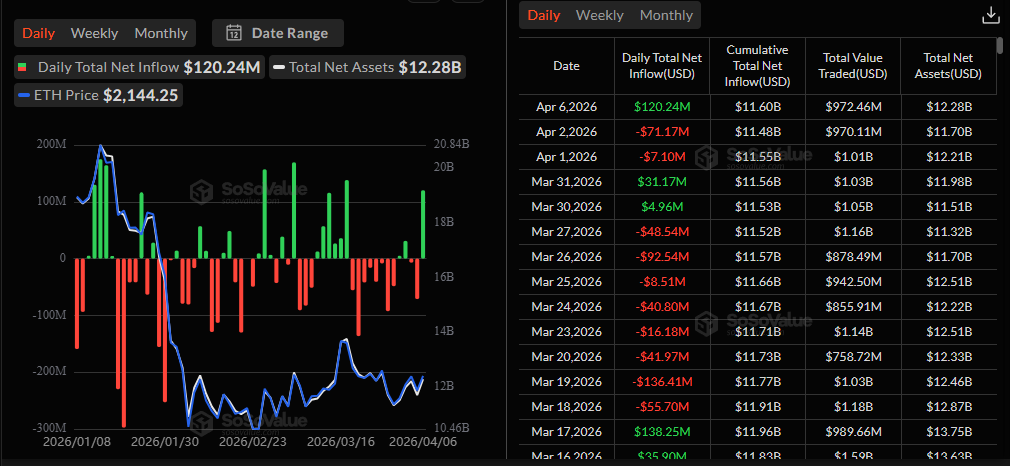Click the Total Value Traded column header

tap(853, 66)
